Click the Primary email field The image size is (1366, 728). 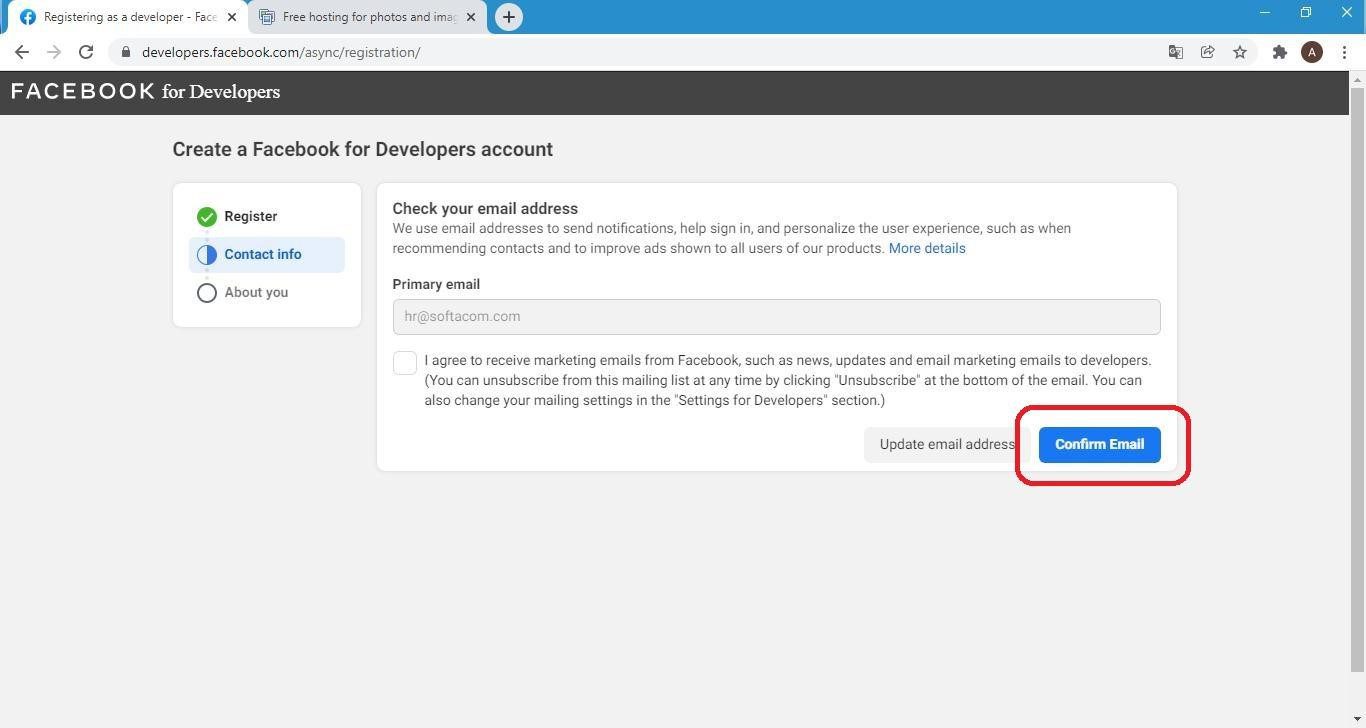point(776,317)
